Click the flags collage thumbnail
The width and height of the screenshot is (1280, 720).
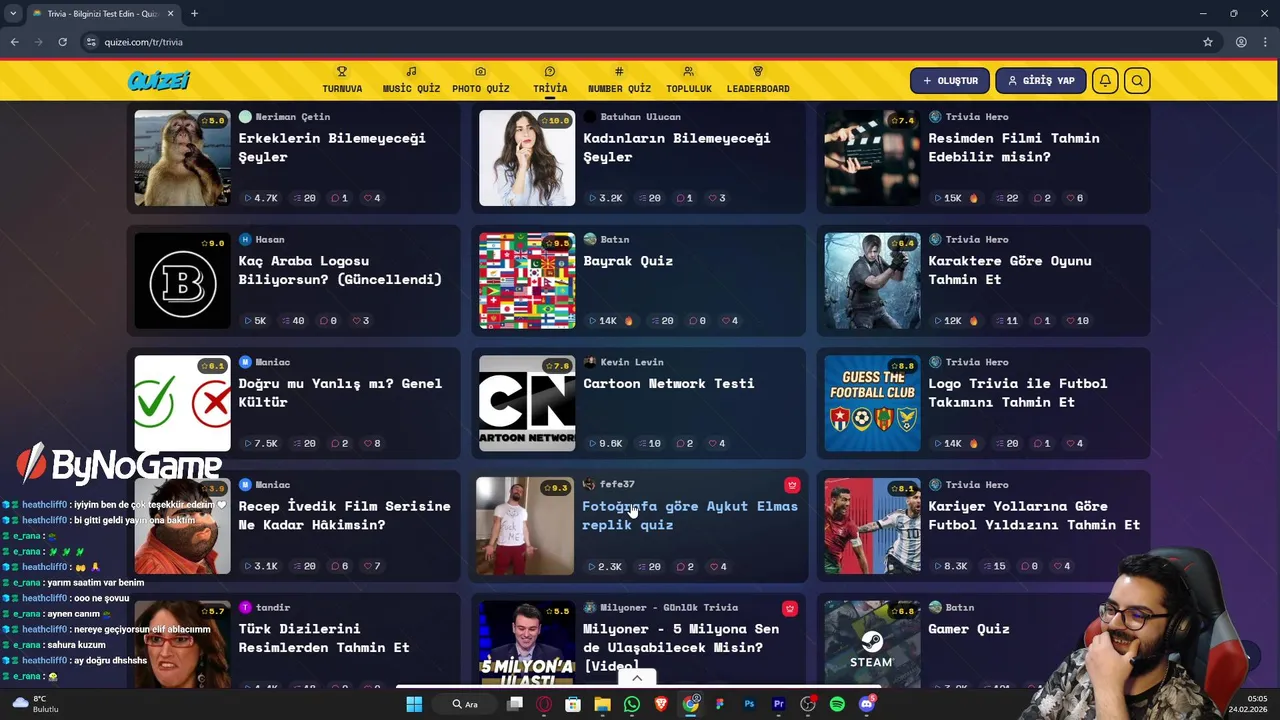pos(527,281)
